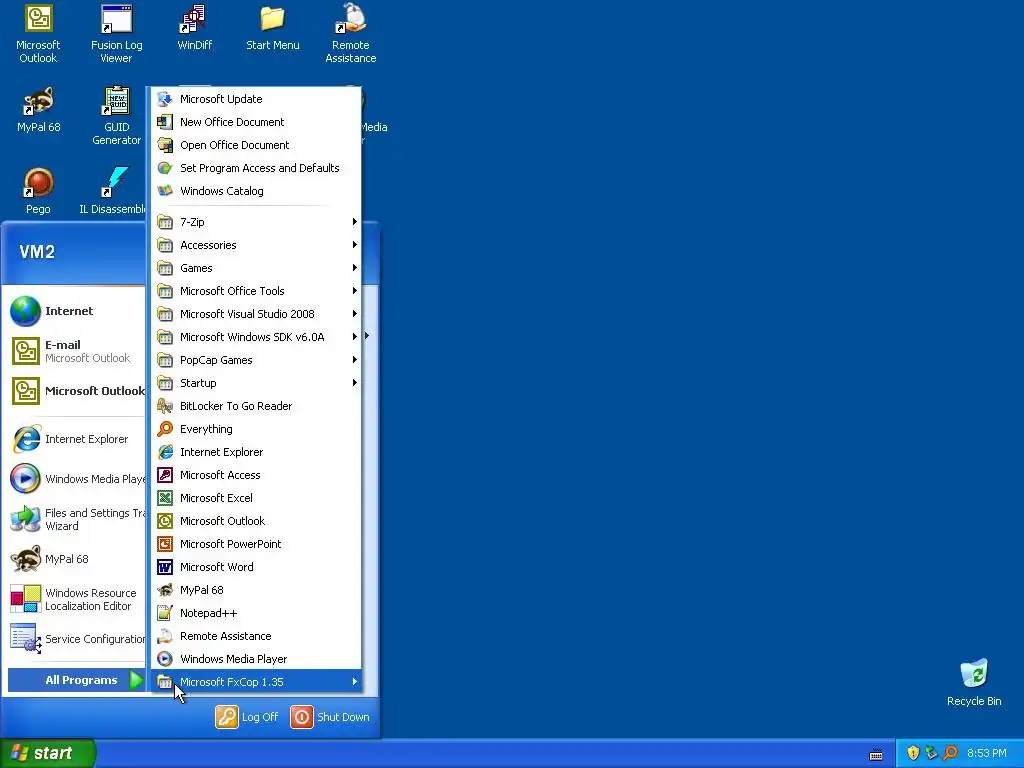
Task: Expand the Startup folder
Action: [x=256, y=383]
